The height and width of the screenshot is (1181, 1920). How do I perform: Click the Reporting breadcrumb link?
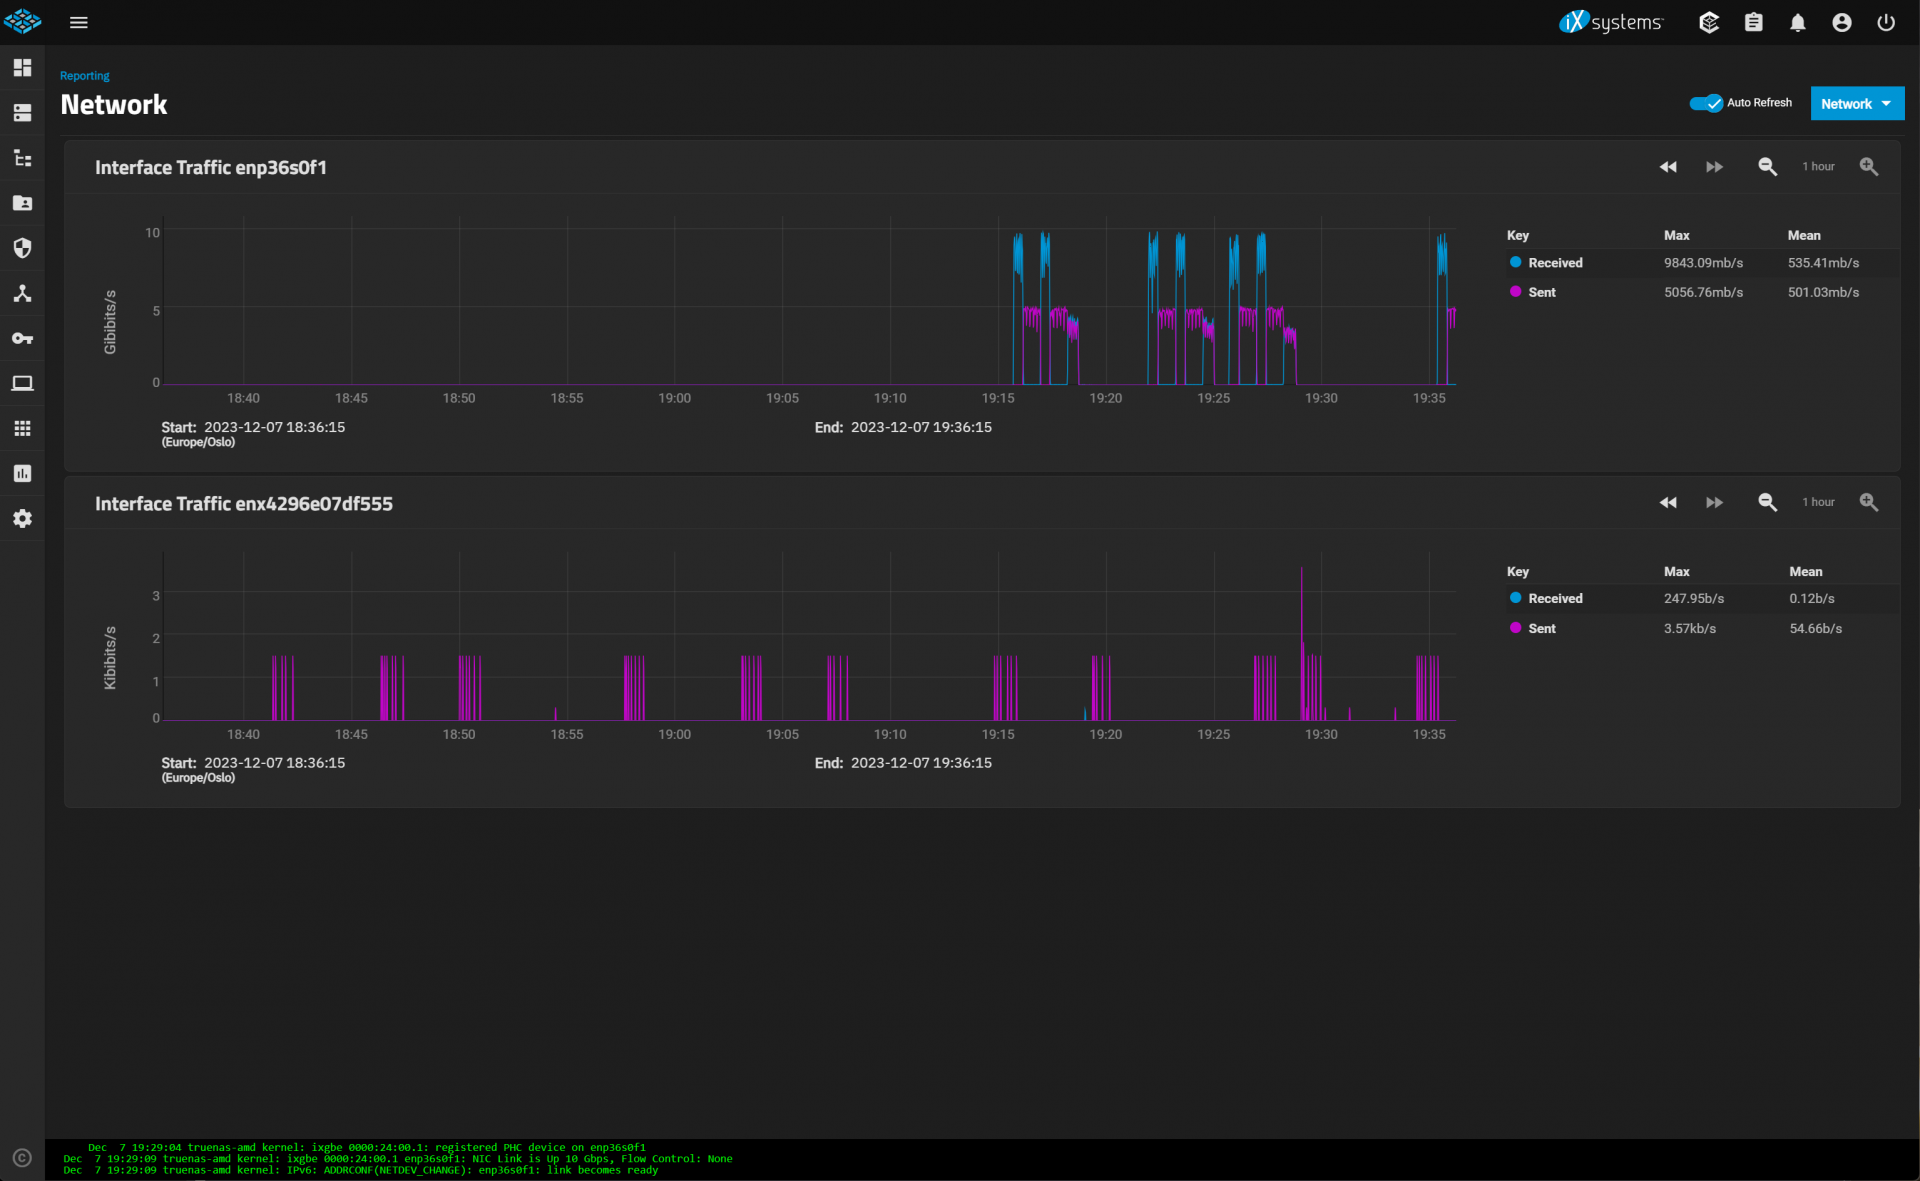[85, 76]
